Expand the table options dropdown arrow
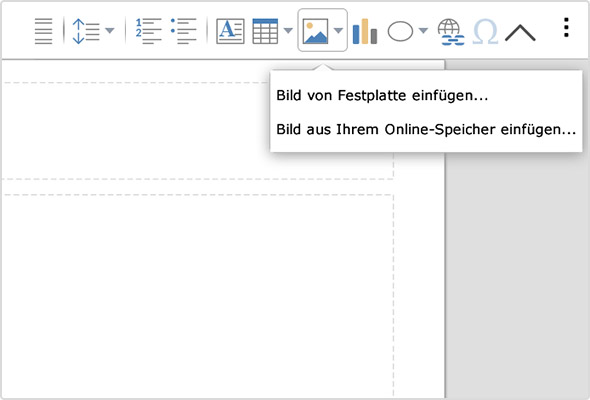 coord(288,30)
